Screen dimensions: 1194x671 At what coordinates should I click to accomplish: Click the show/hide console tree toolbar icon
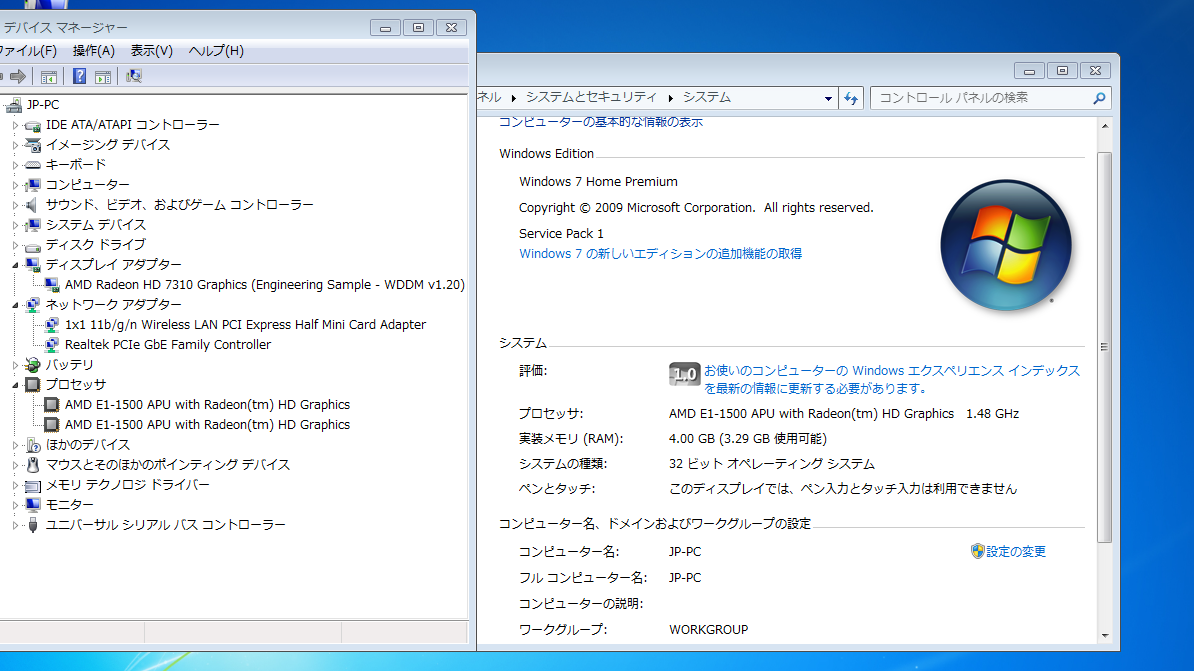pos(49,76)
